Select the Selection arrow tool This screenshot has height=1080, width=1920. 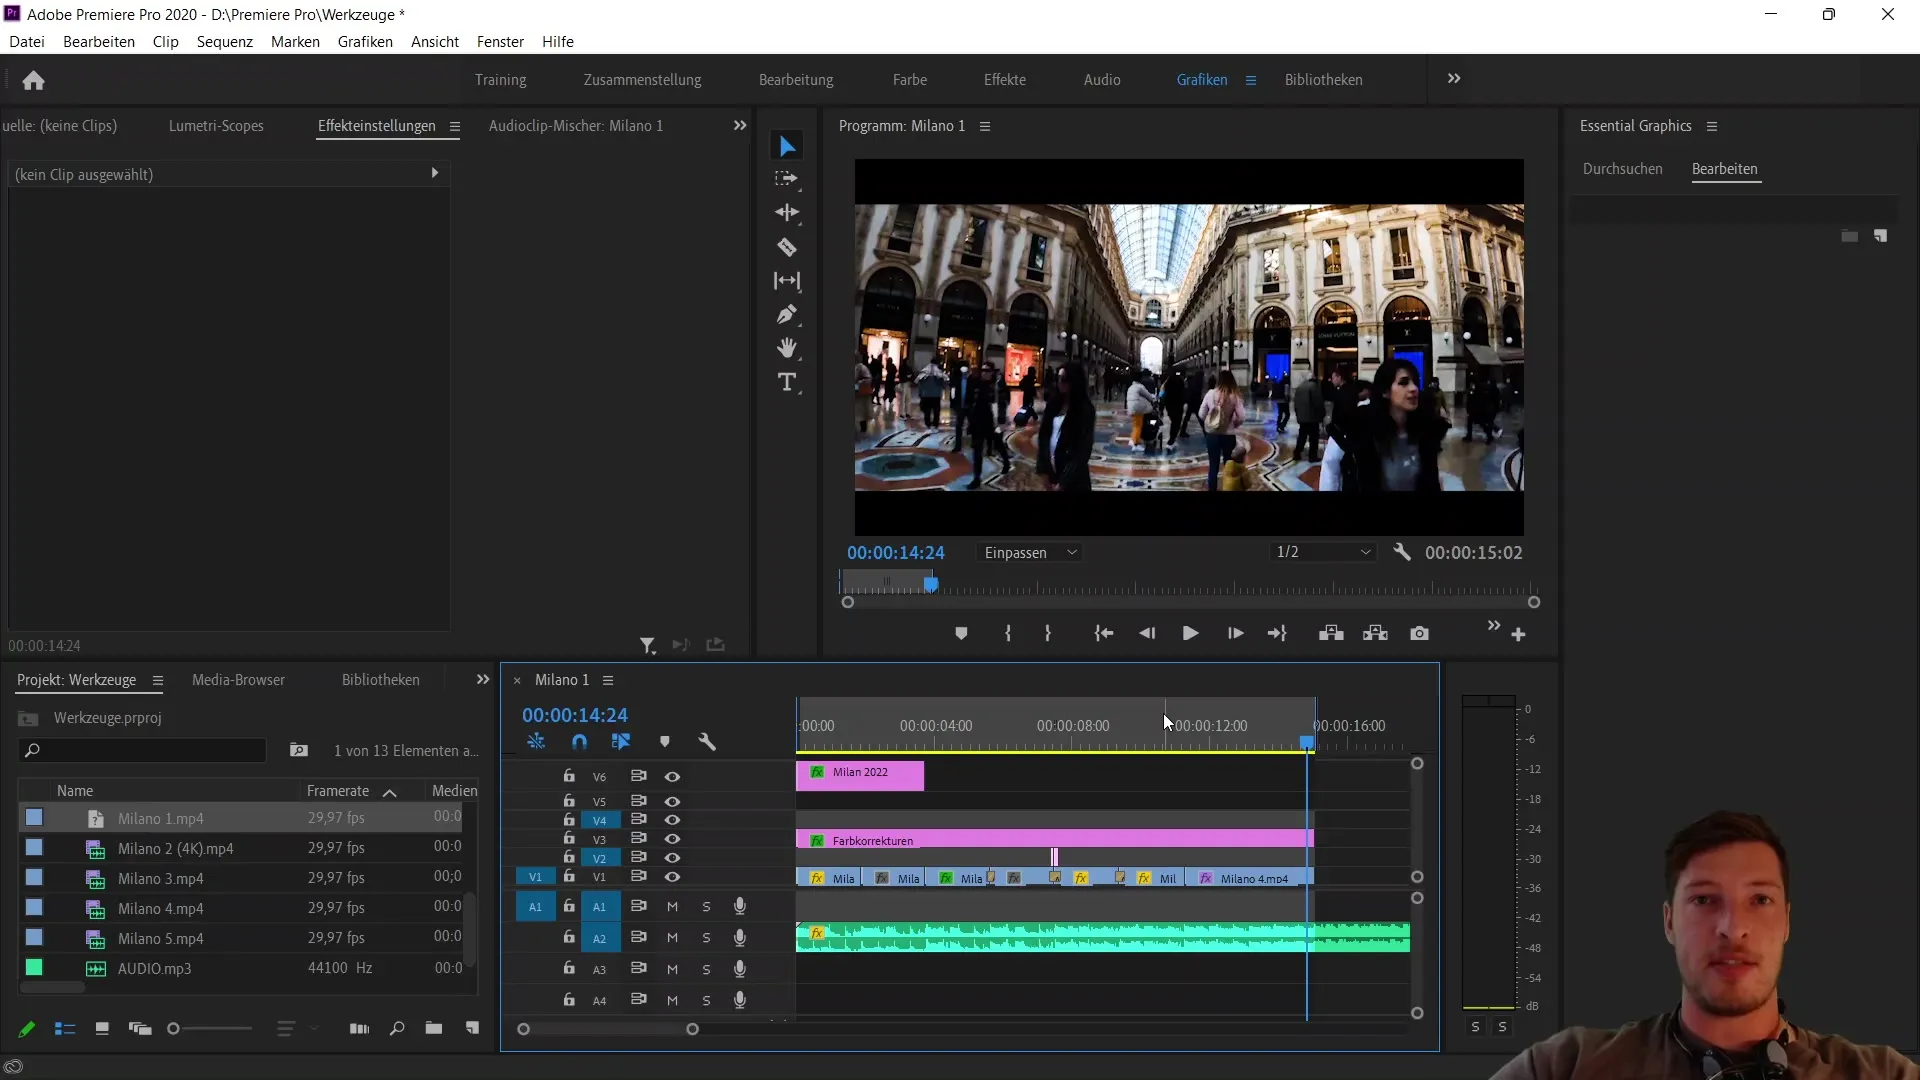point(787,146)
